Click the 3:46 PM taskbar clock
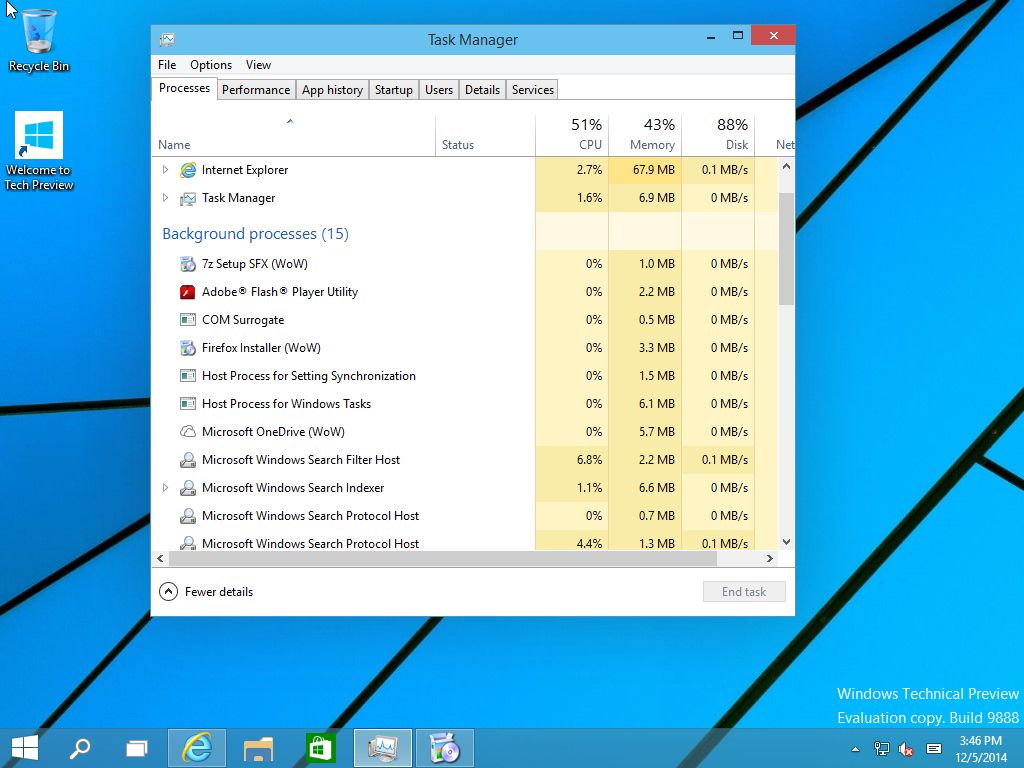 click(x=981, y=741)
